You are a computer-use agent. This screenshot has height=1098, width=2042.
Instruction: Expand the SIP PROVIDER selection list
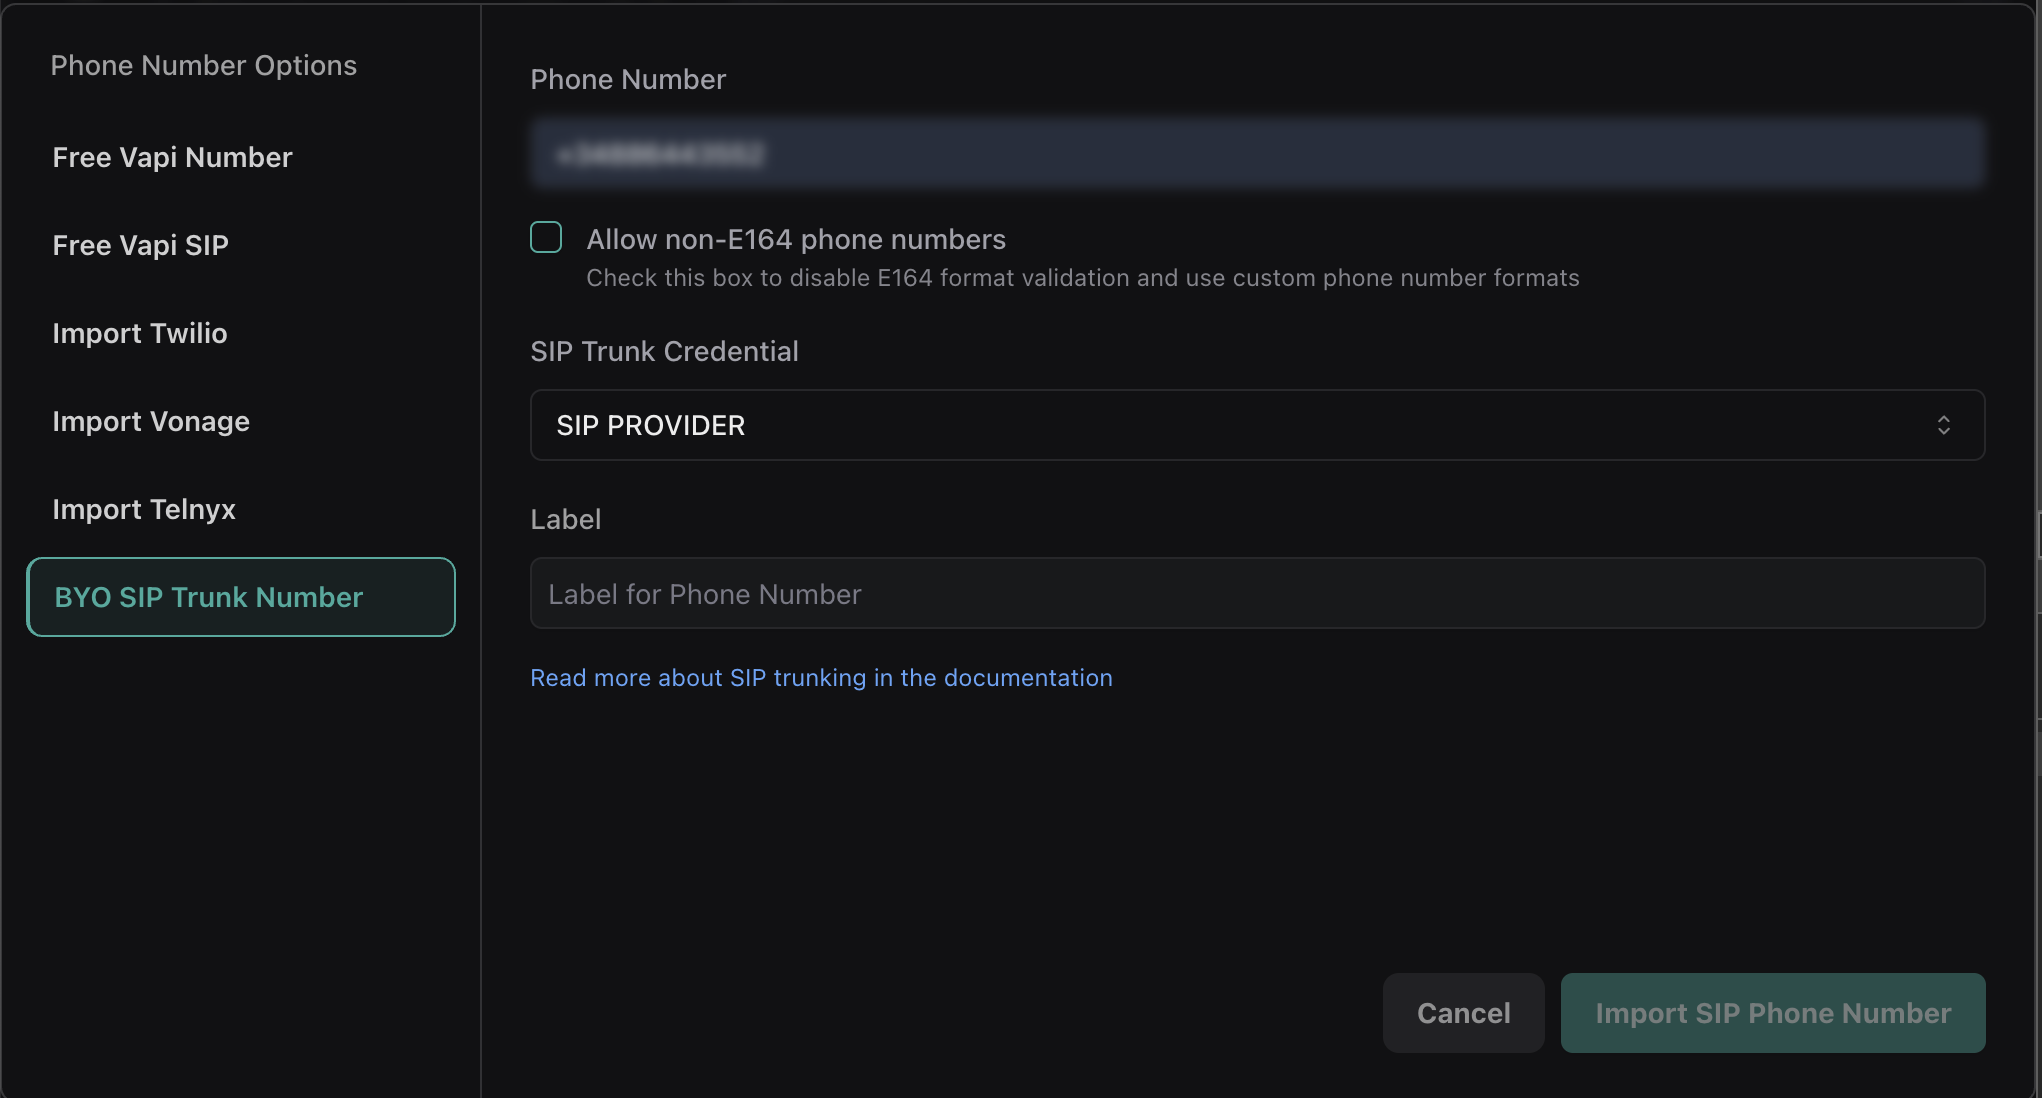click(1257, 425)
